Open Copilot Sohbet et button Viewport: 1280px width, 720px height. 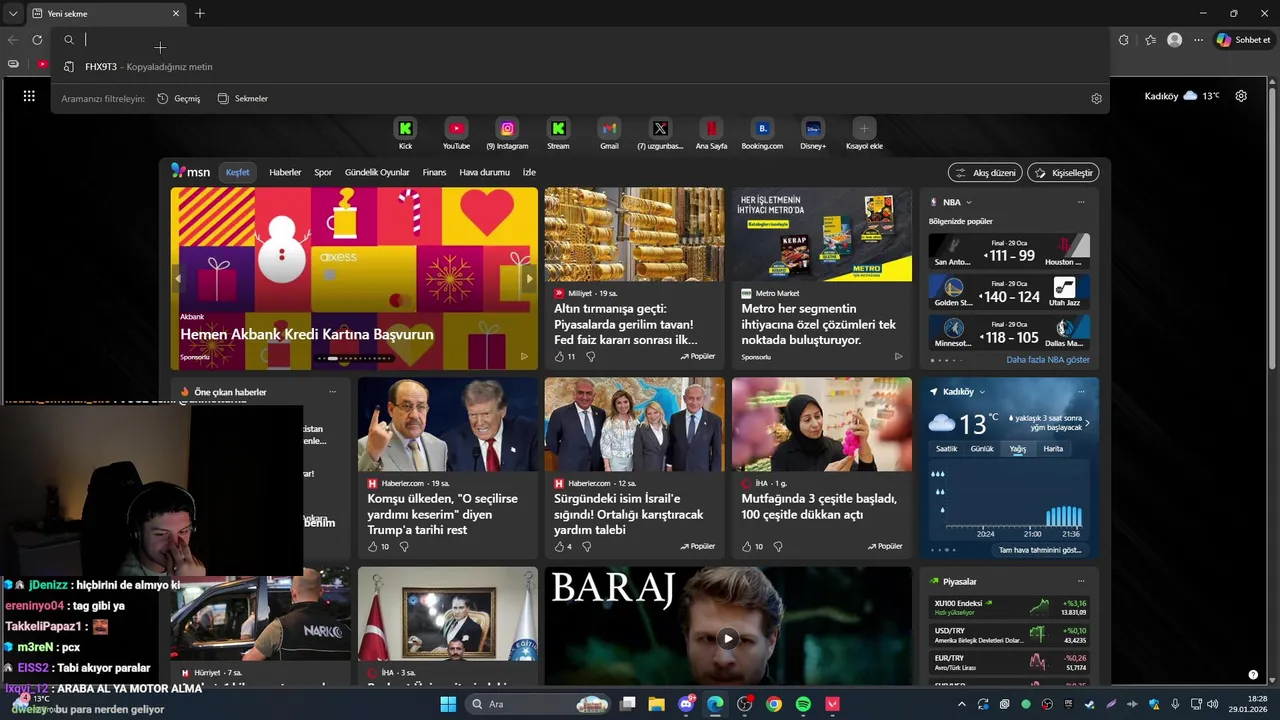[x=1243, y=40]
